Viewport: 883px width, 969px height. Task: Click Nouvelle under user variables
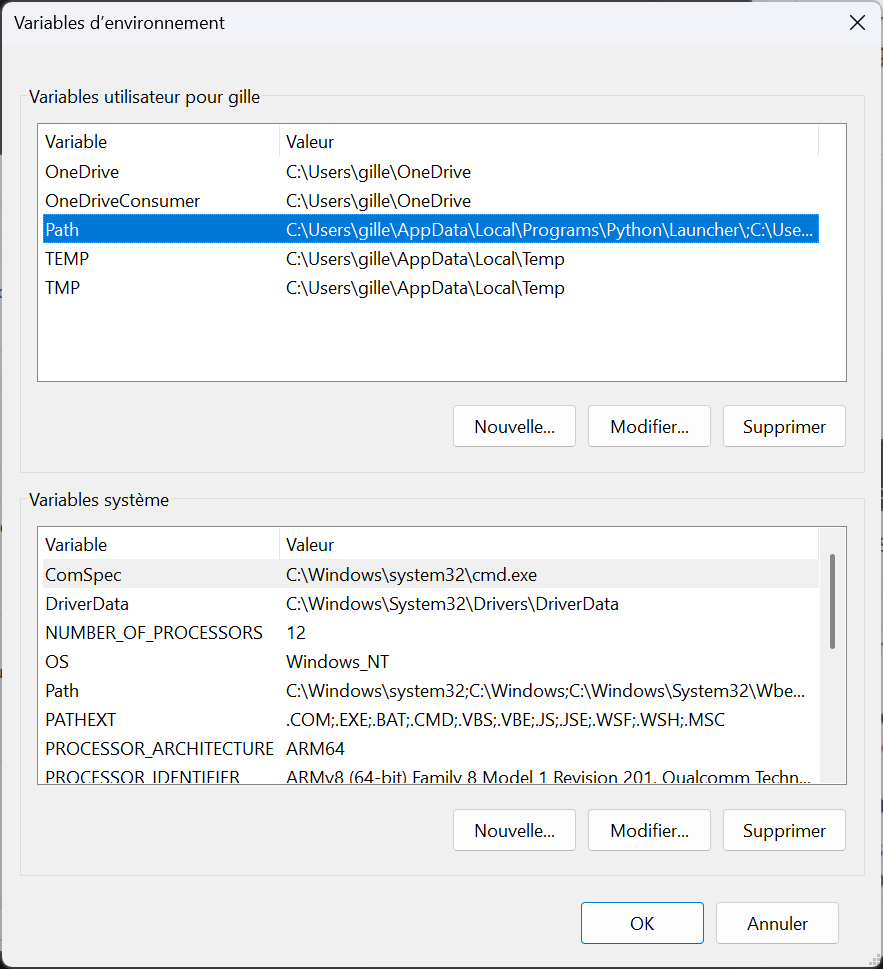[x=514, y=426]
